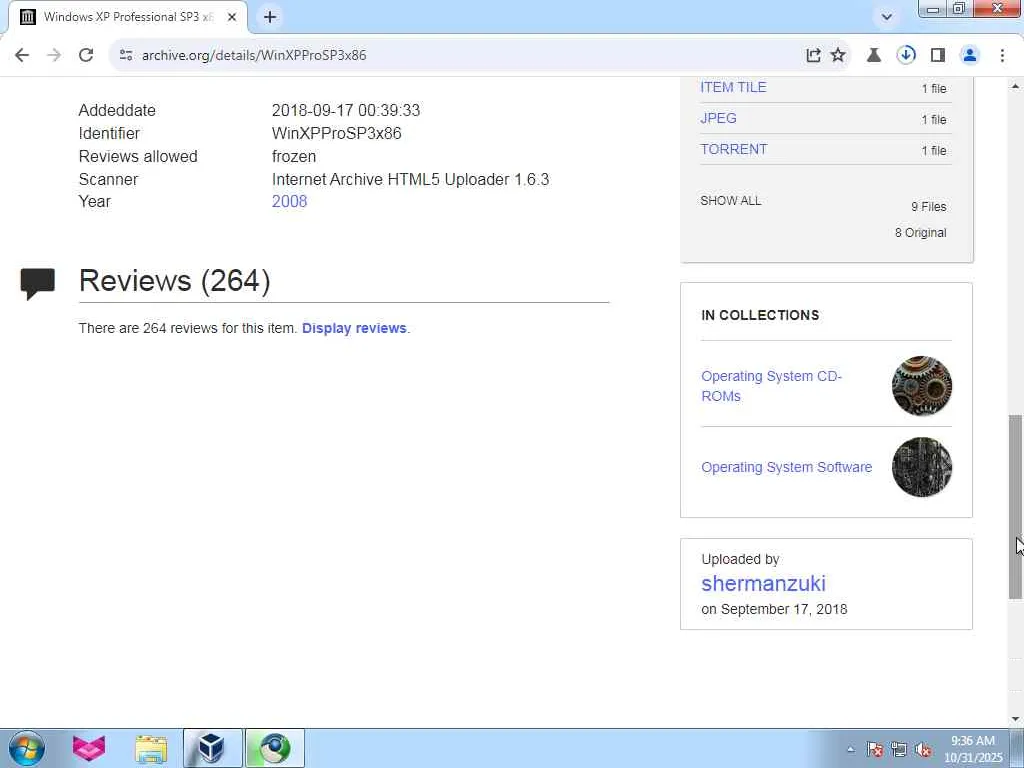This screenshot has width=1024, height=768.
Task: View site information icon in address bar
Action: (x=126, y=56)
